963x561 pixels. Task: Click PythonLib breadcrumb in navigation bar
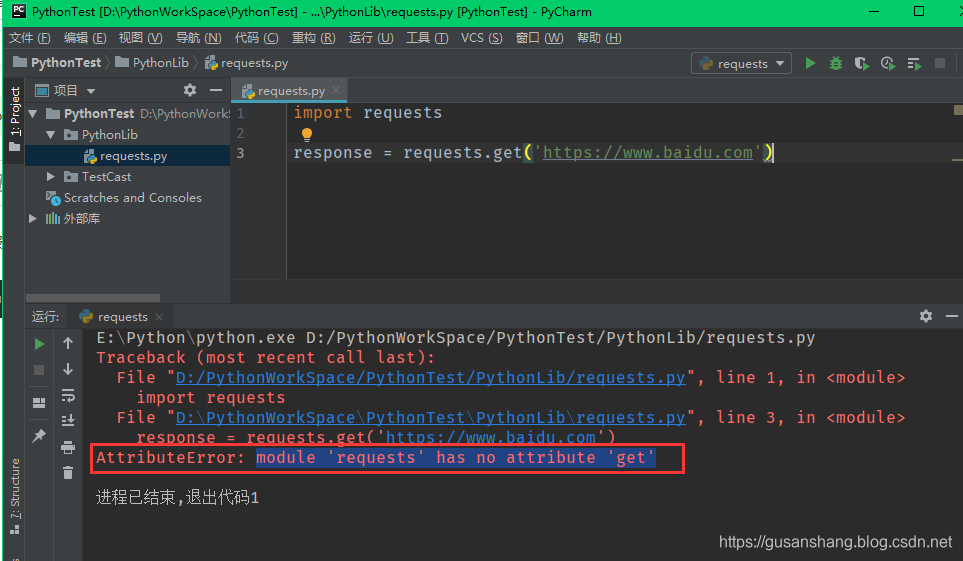(x=152, y=63)
